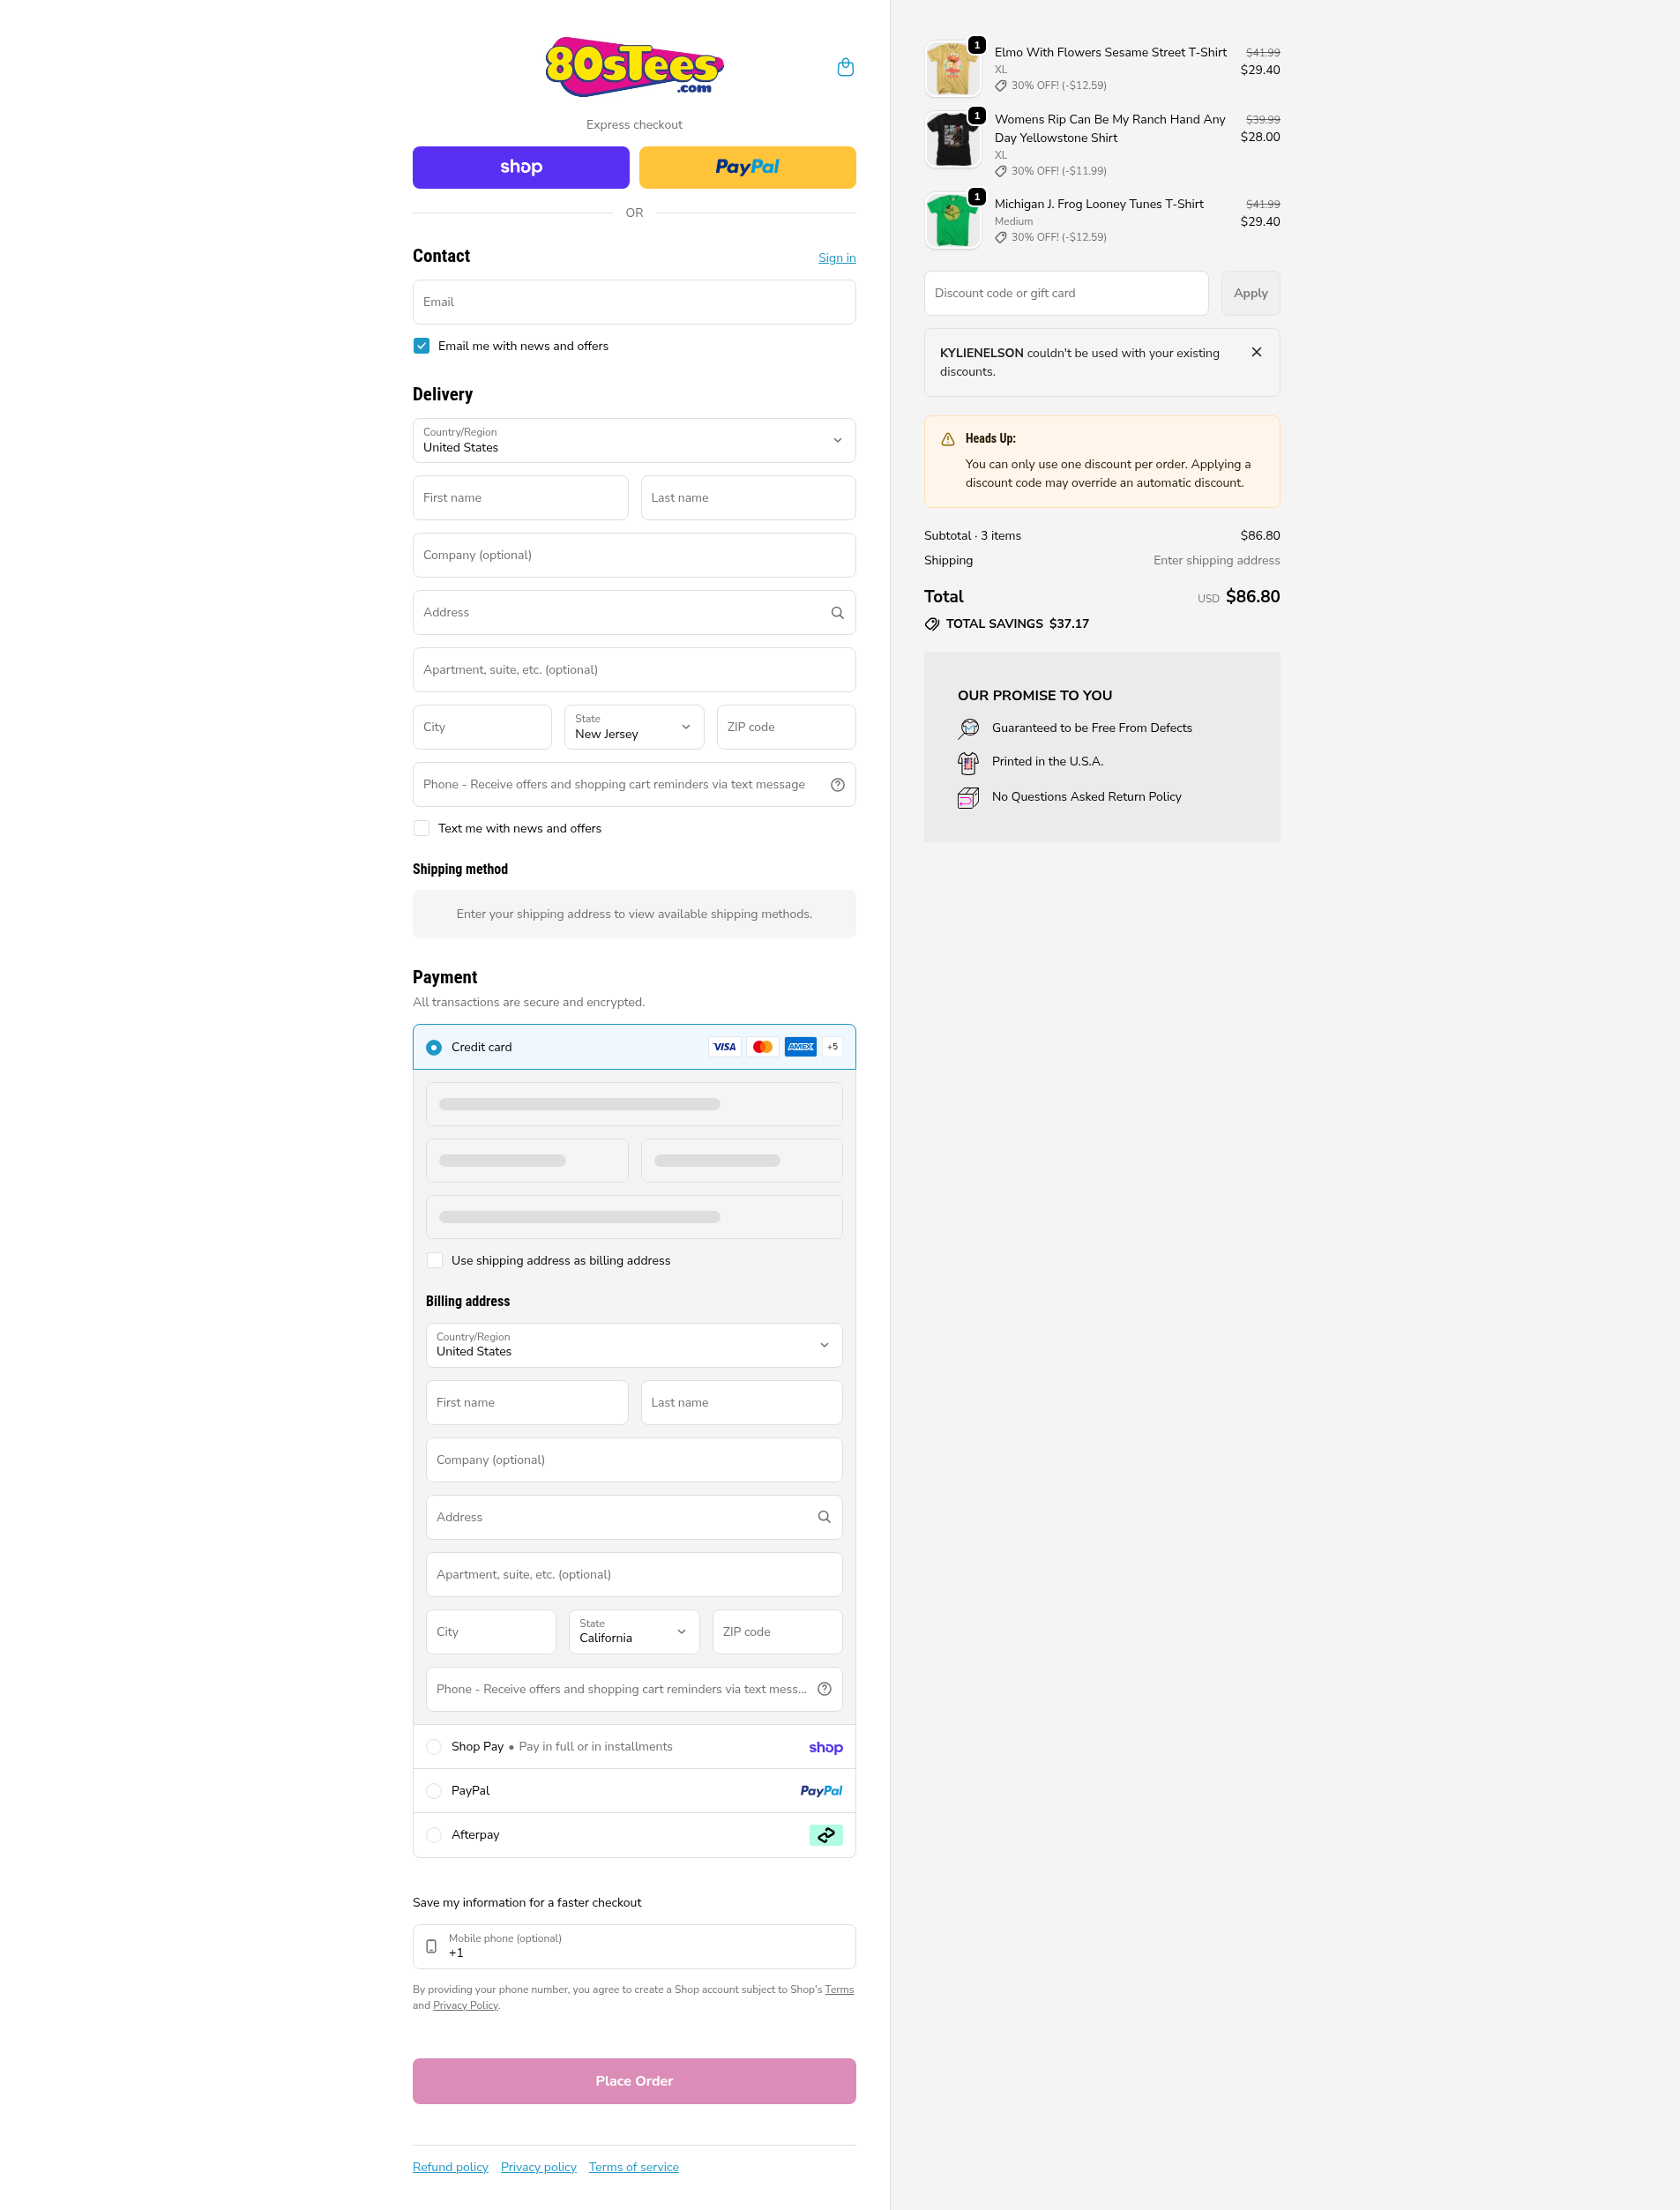The image size is (1680, 2210).
Task: Open the Sign in link
Action: [x=836, y=258]
